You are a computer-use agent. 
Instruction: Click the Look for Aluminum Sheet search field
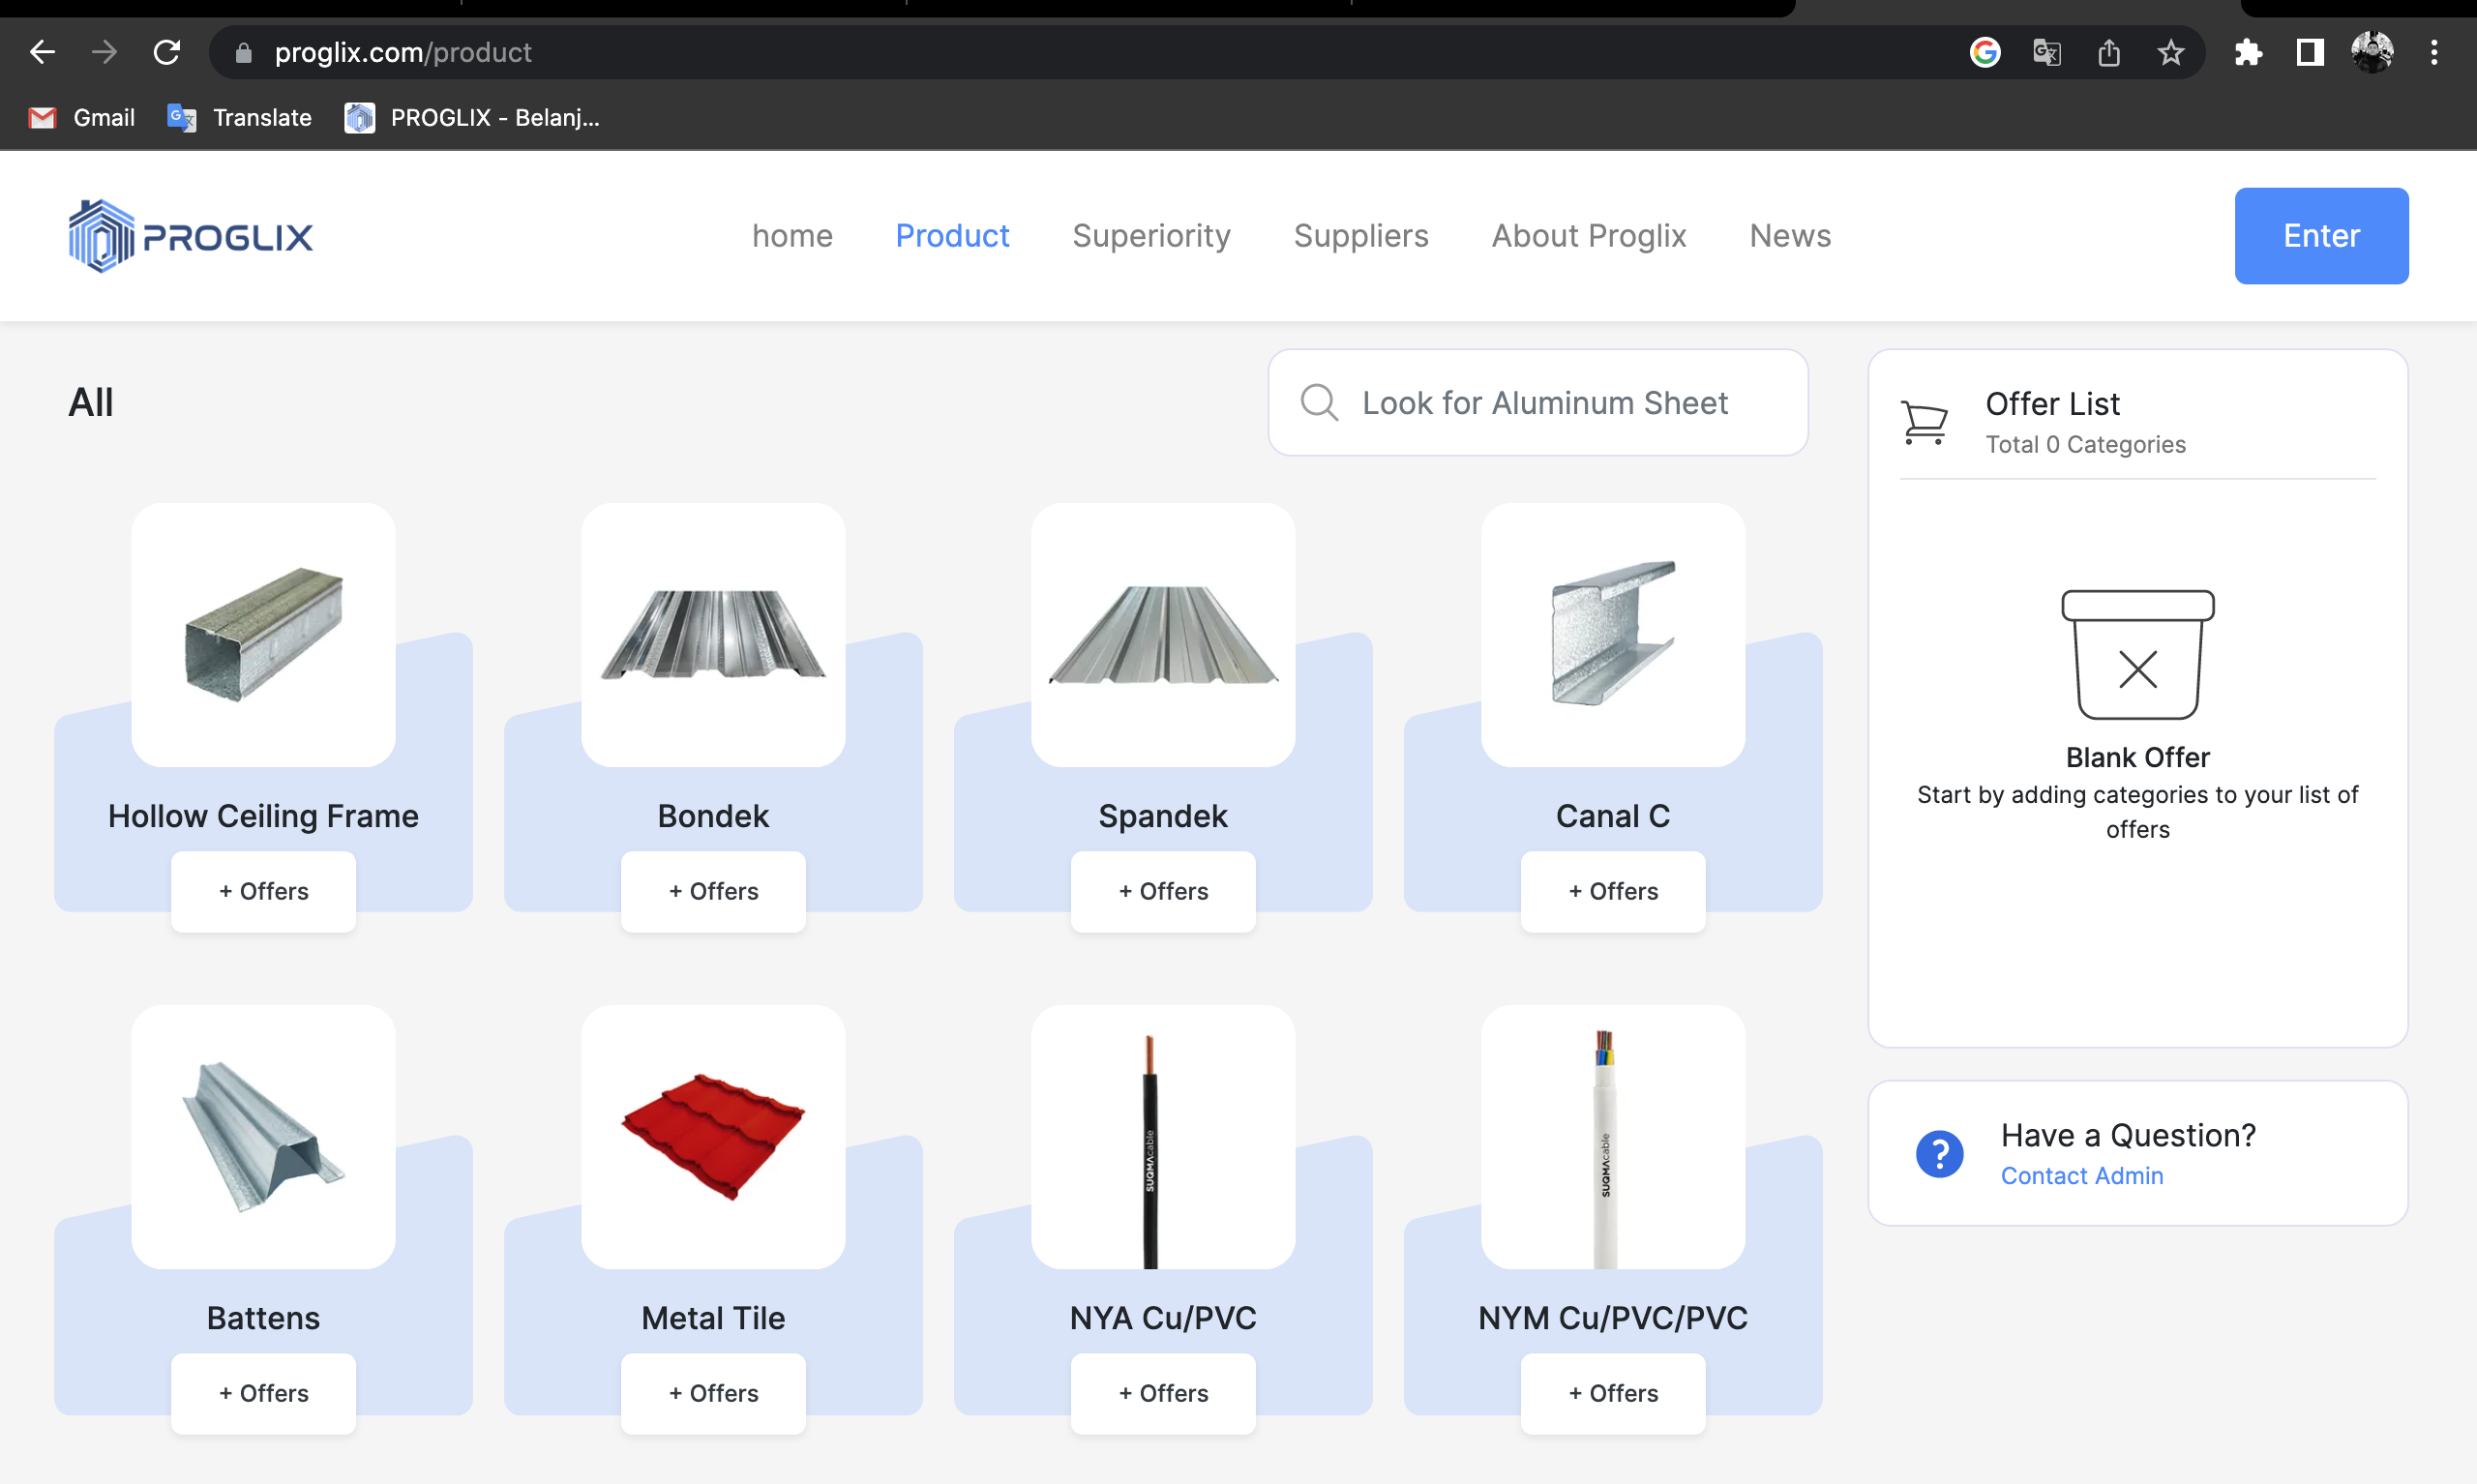(1544, 403)
